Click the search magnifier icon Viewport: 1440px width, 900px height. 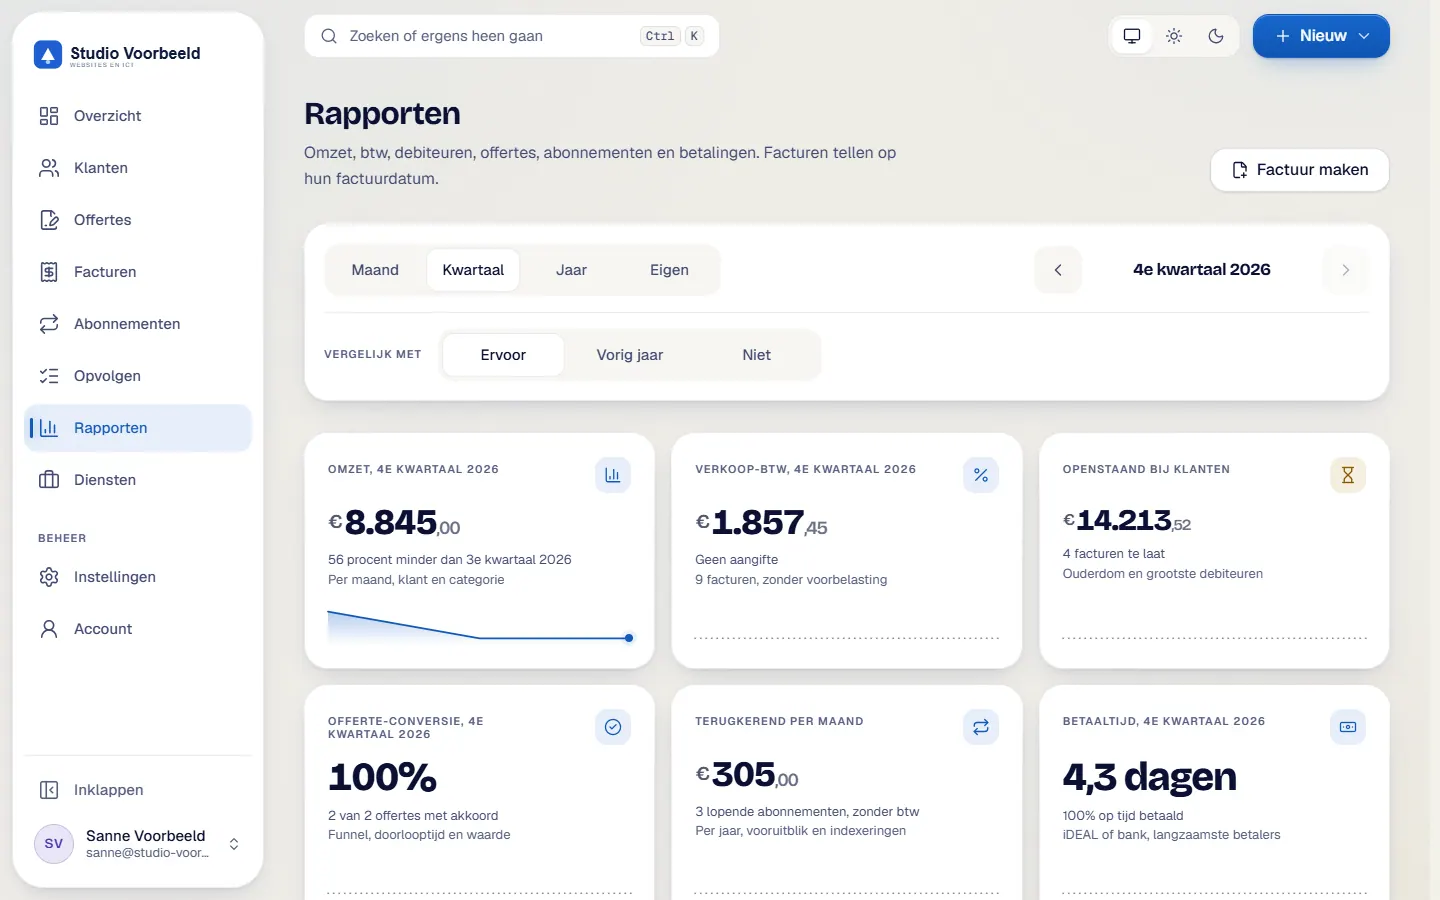[x=329, y=36]
